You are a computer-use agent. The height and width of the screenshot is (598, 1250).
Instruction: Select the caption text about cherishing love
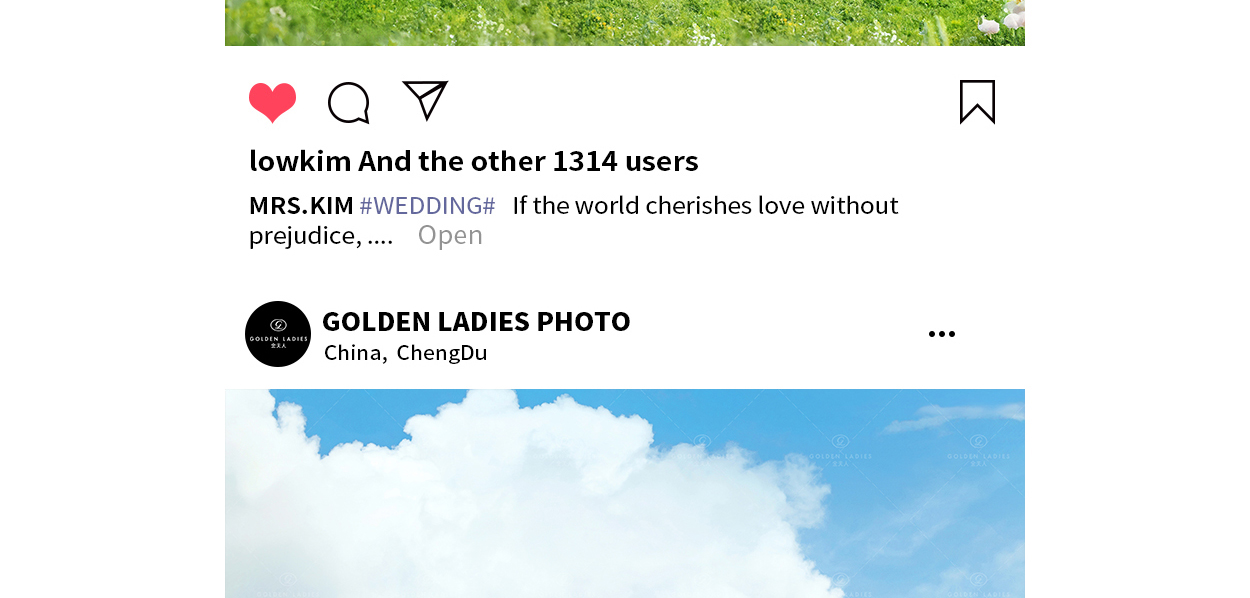point(574,220)
